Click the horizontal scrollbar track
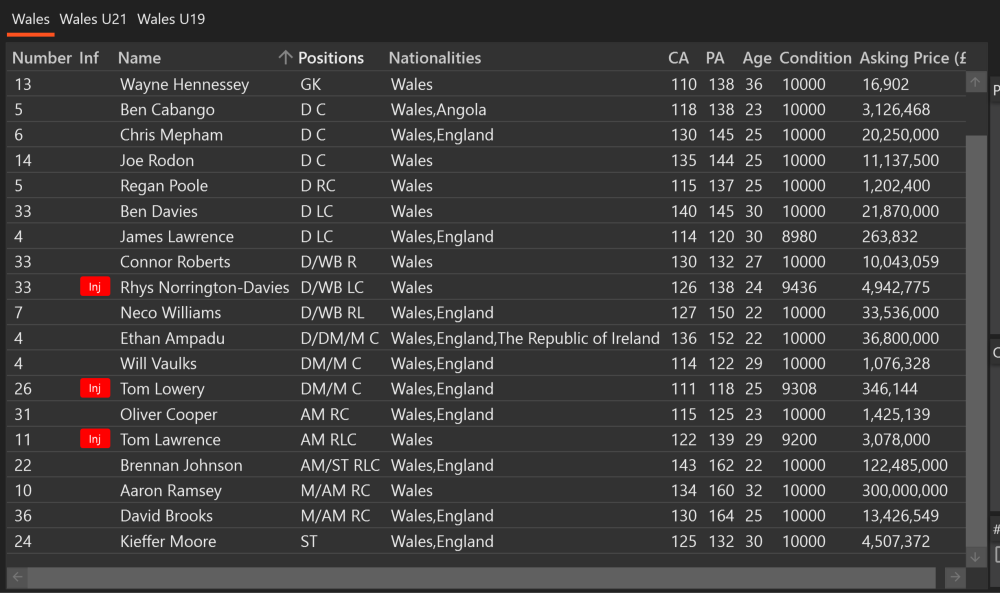Screen dimensions: 1000x593 pos(482,577)
